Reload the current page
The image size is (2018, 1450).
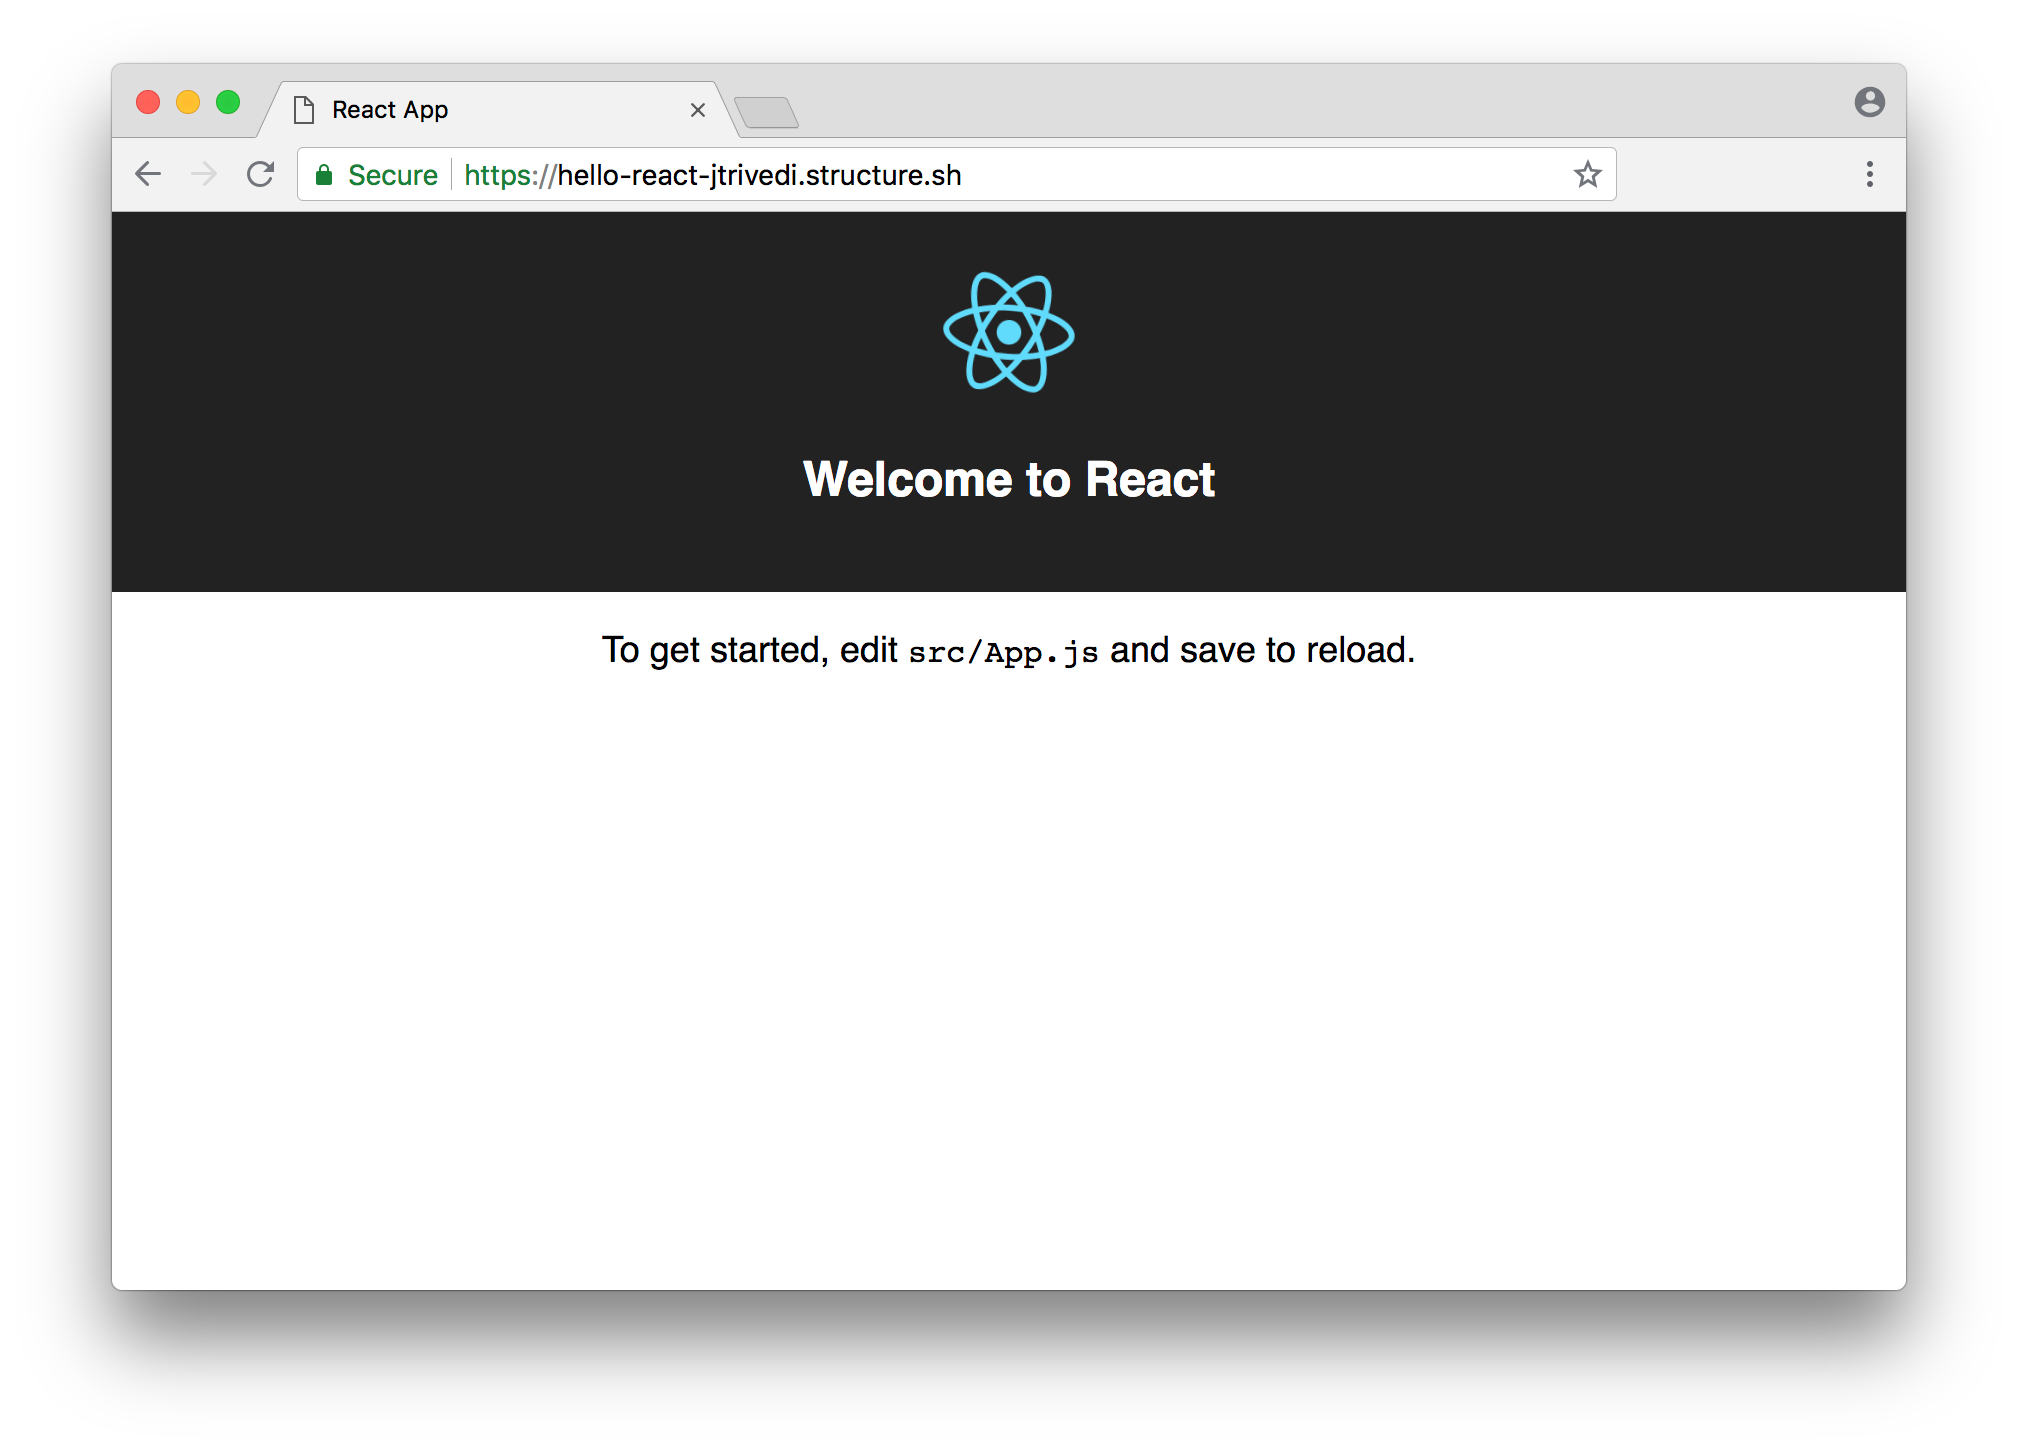(x=260, y=174)
